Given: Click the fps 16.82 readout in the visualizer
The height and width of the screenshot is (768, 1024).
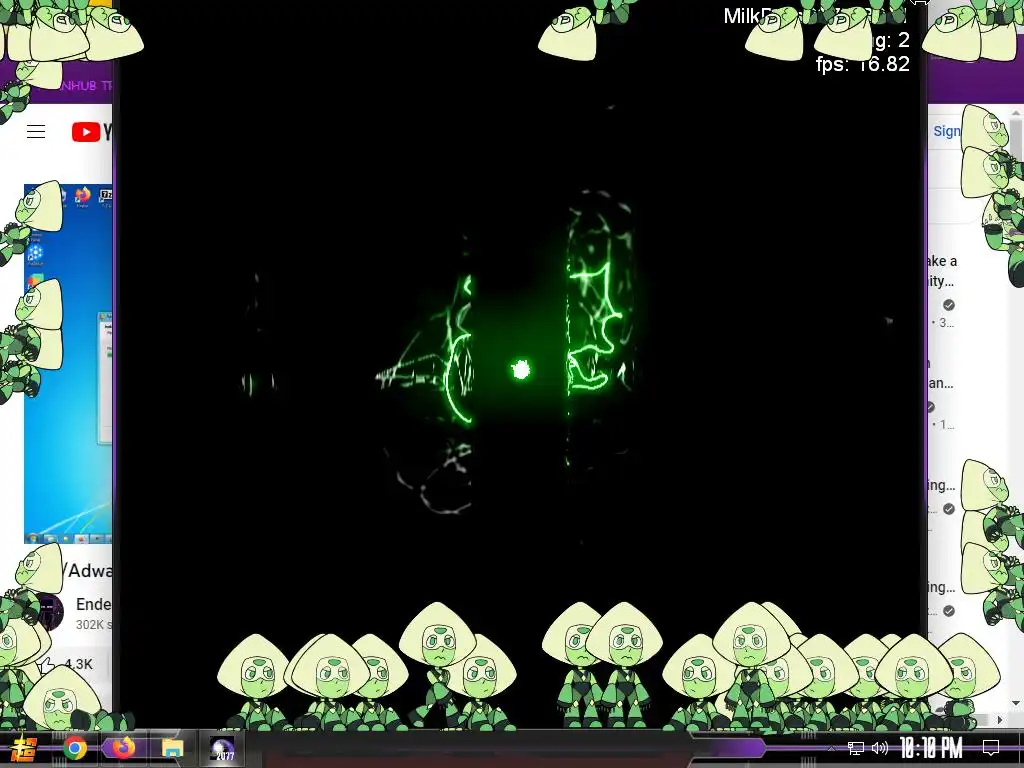Looking at the screenshot, I should click(862, 64).
